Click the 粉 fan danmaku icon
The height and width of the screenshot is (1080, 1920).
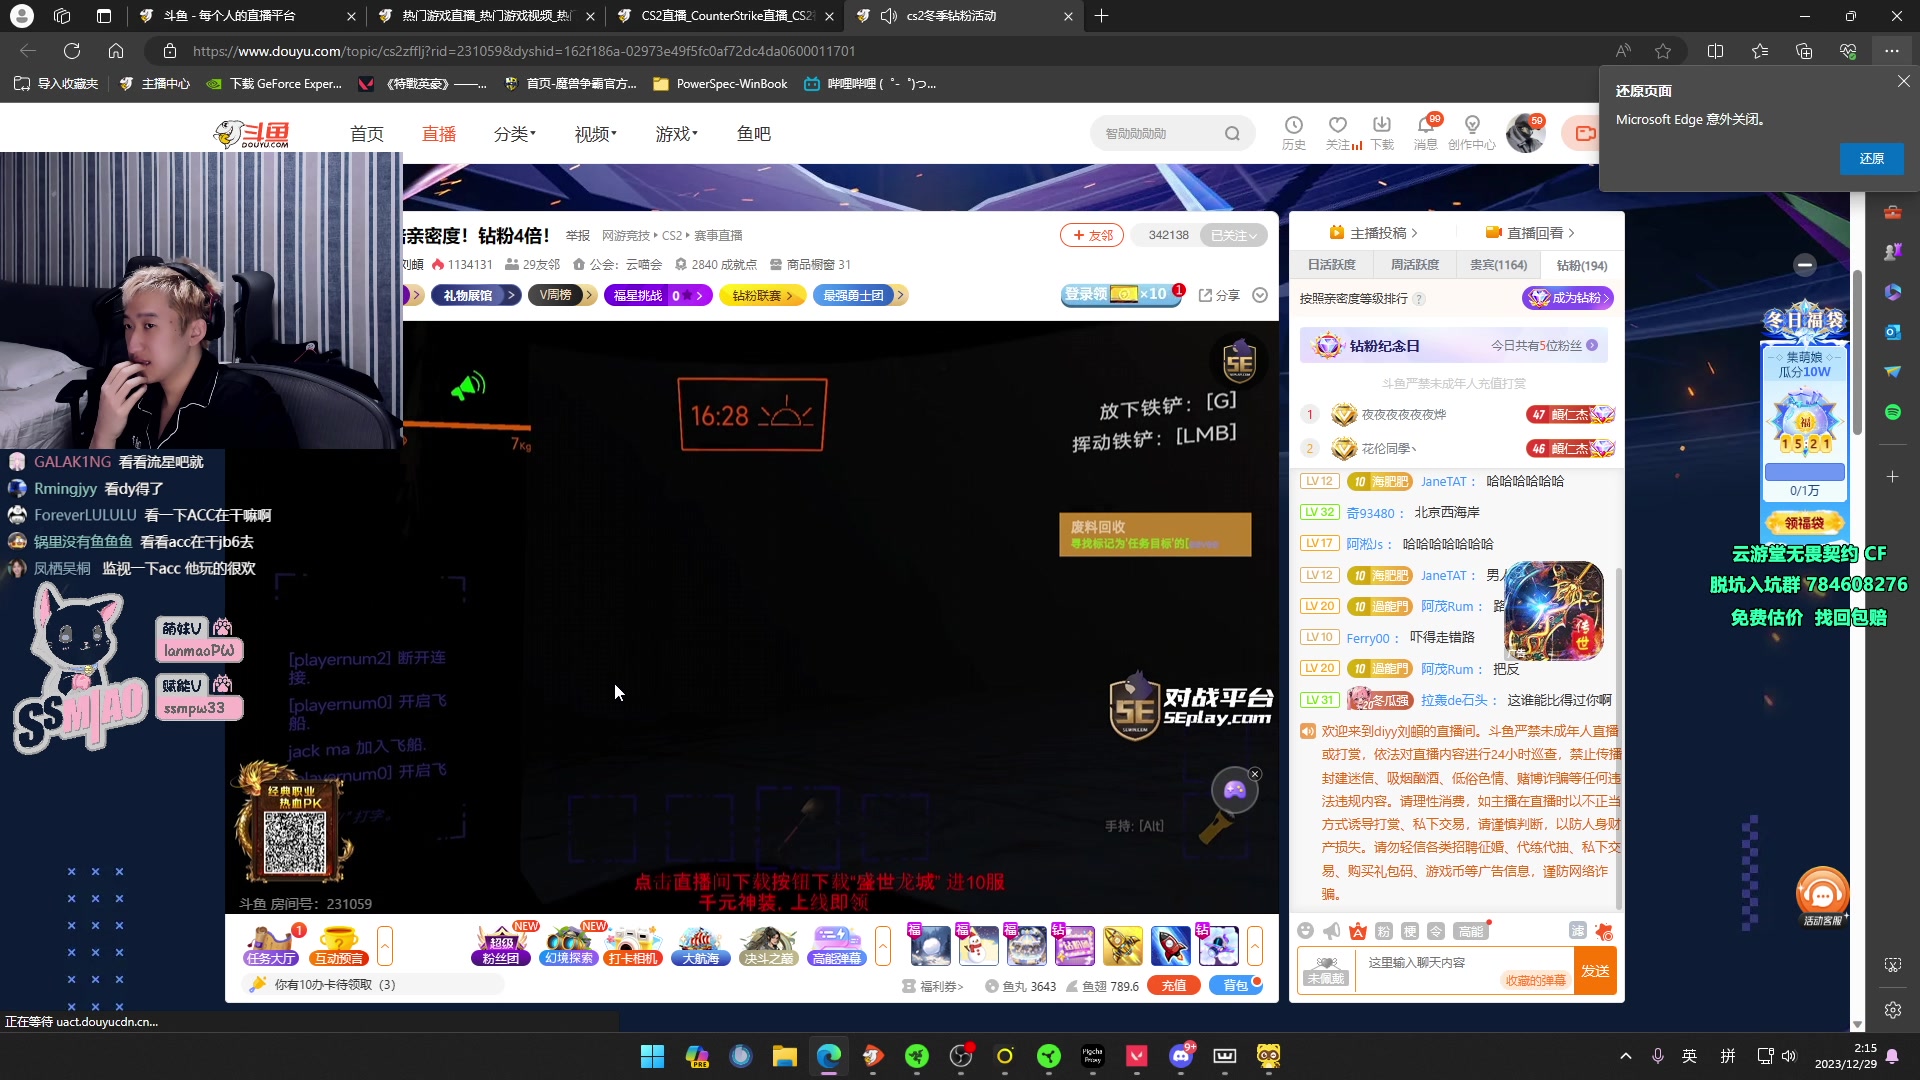(x=1383, y=931)
